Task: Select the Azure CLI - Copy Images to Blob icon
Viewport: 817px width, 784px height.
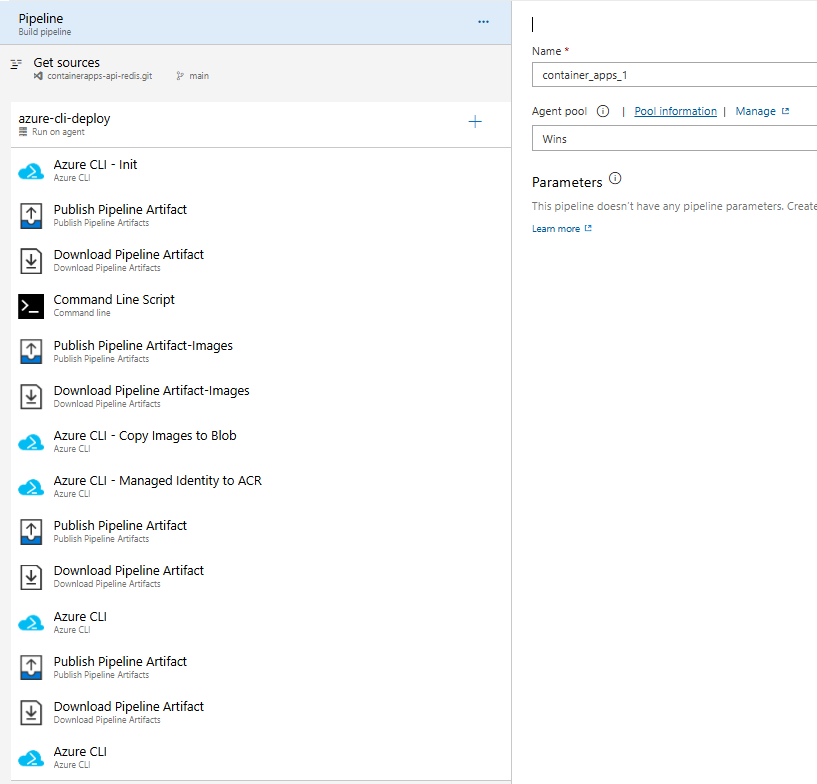Action: point(31,442)
